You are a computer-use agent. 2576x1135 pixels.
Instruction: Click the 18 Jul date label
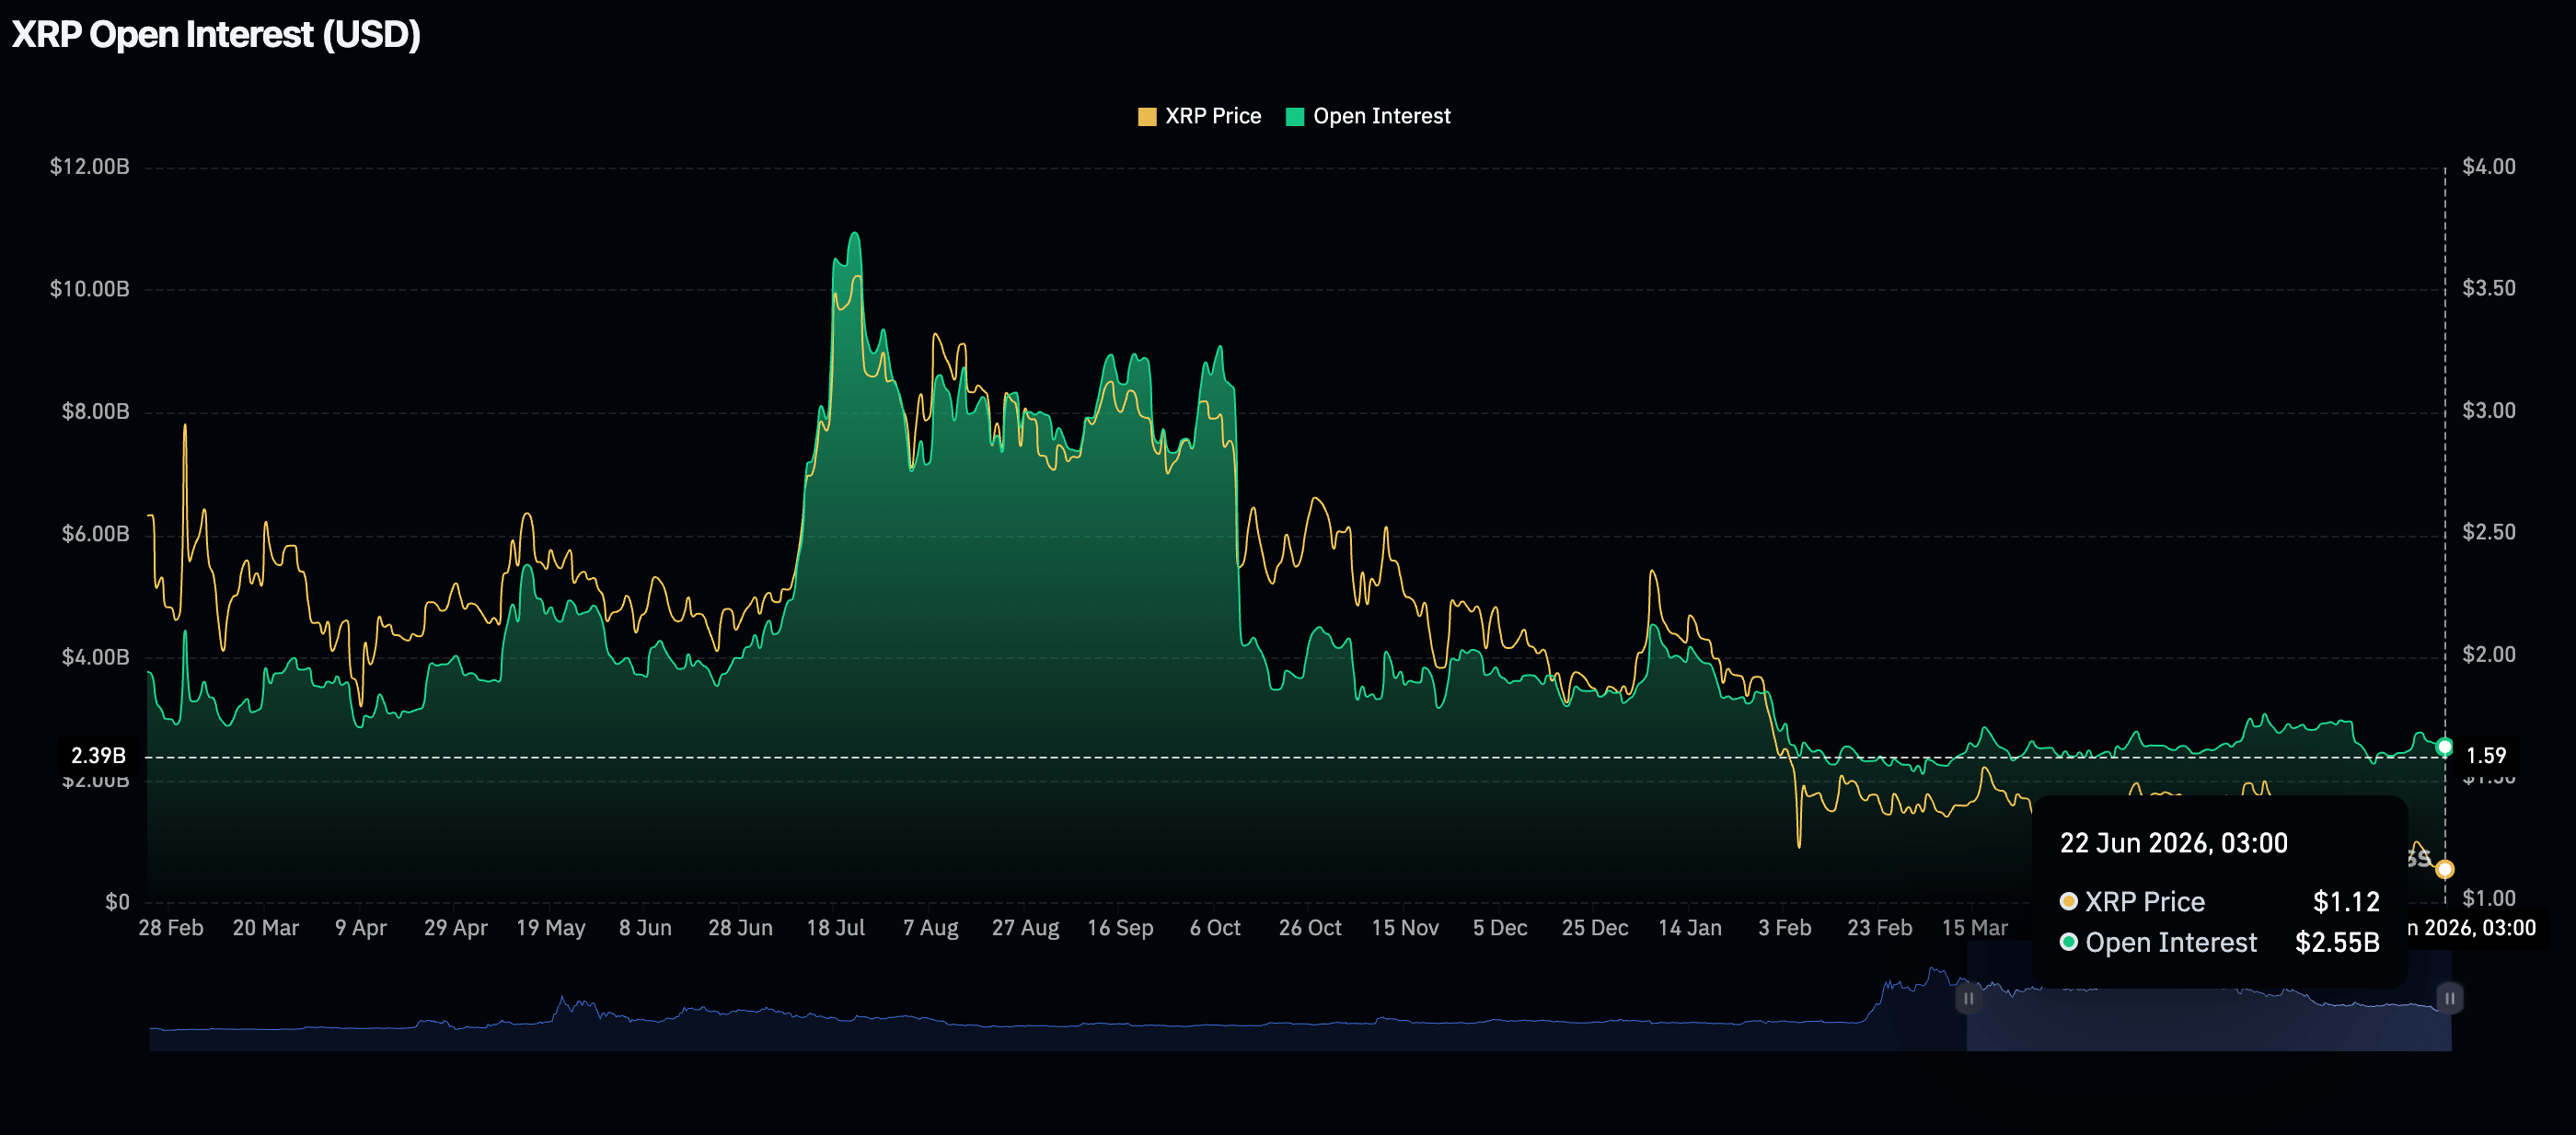point(836,928)
